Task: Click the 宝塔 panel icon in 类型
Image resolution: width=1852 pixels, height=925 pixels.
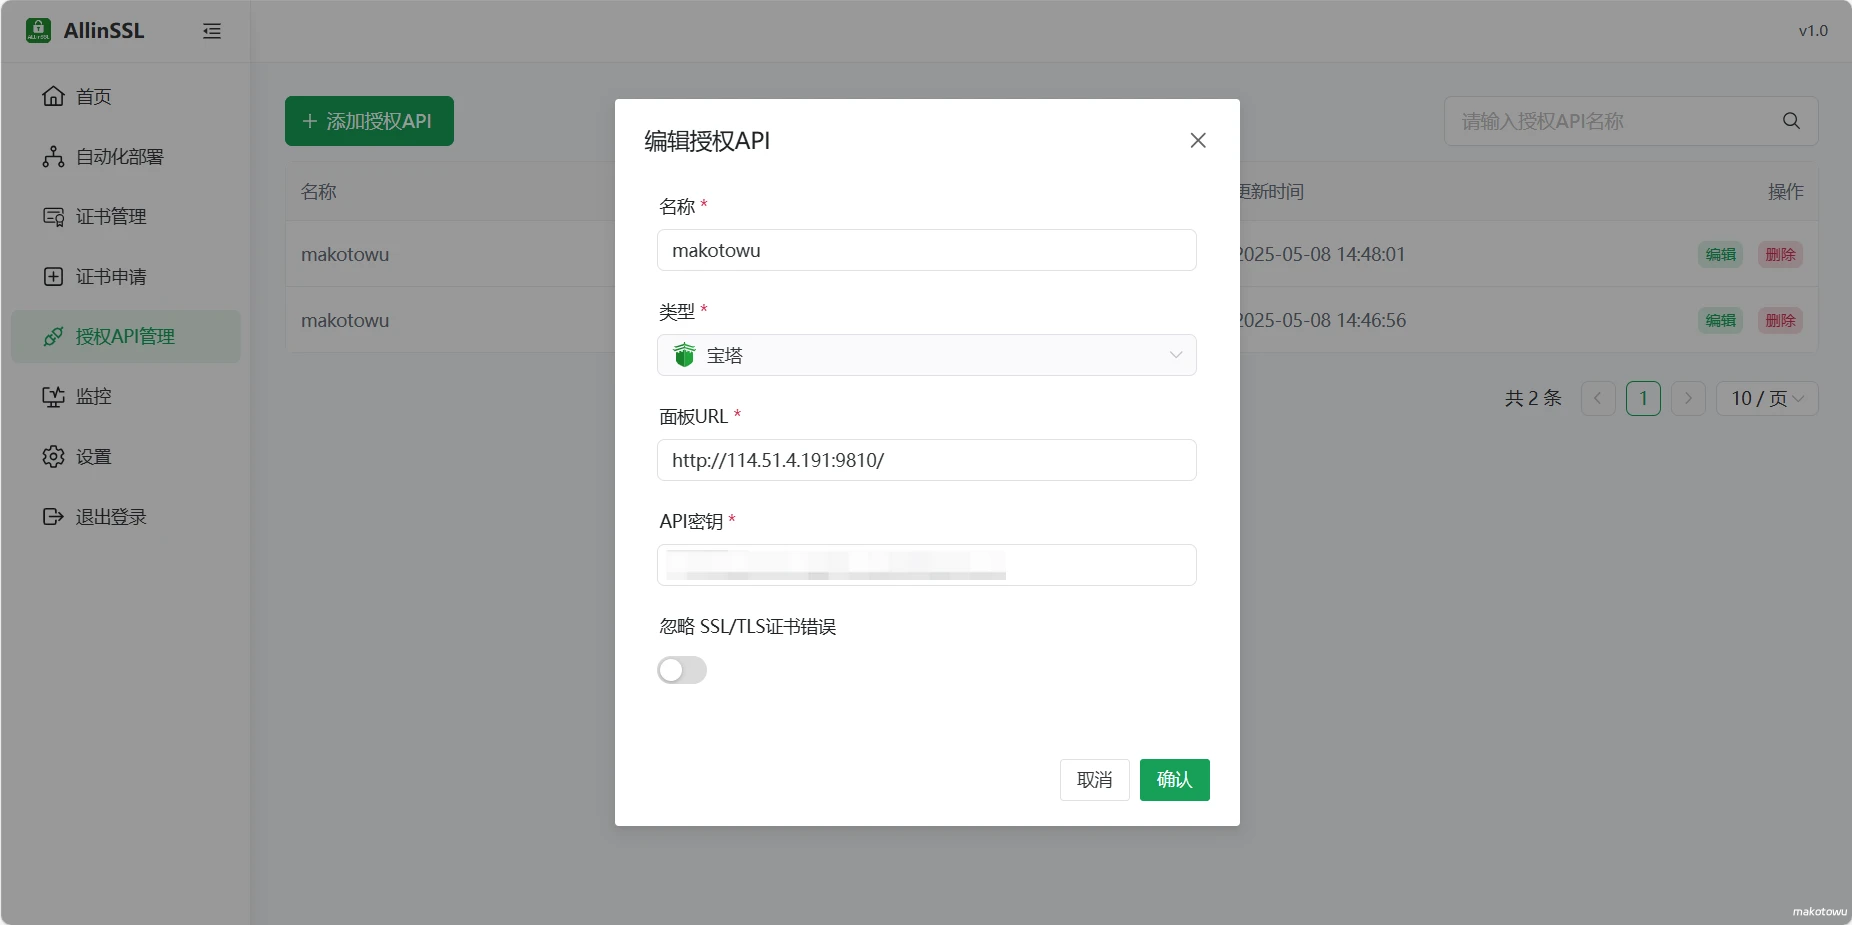Action: pos(684,355)
